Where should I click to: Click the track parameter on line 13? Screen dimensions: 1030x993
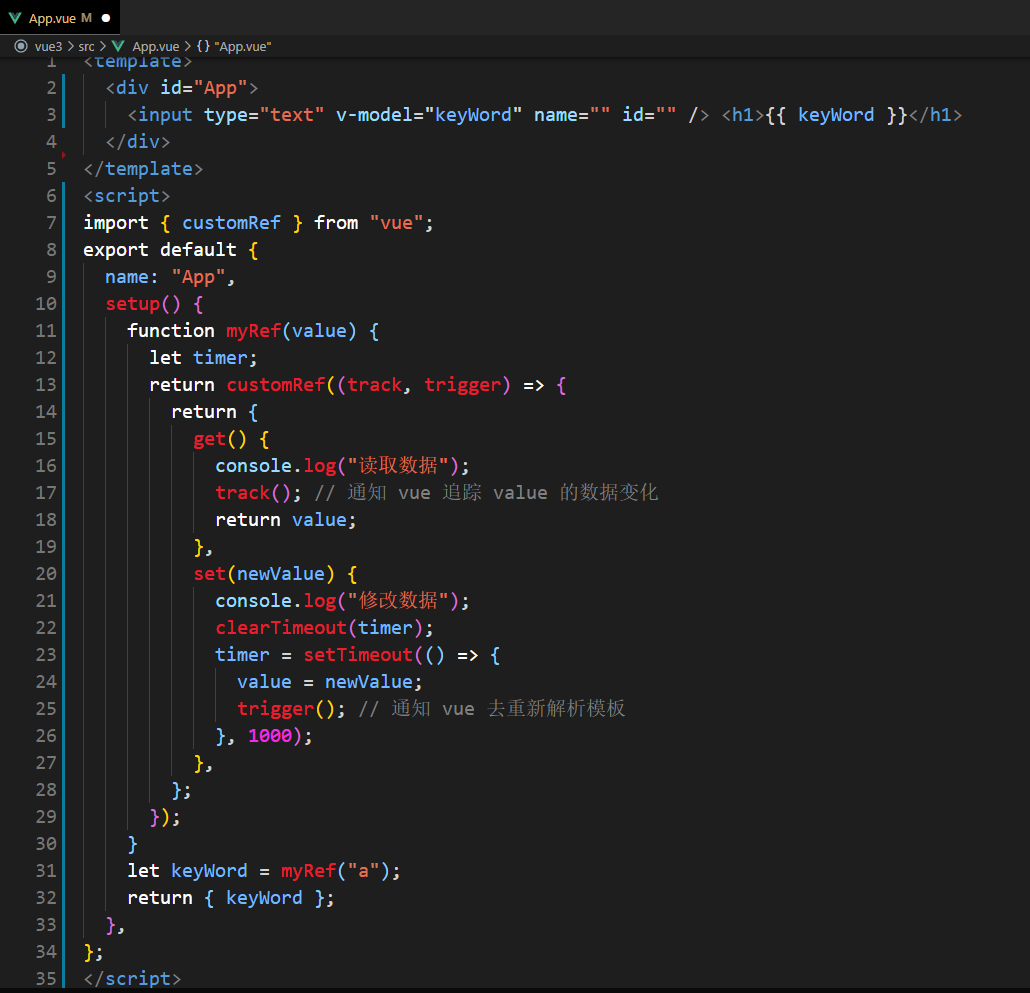point(374,385)
